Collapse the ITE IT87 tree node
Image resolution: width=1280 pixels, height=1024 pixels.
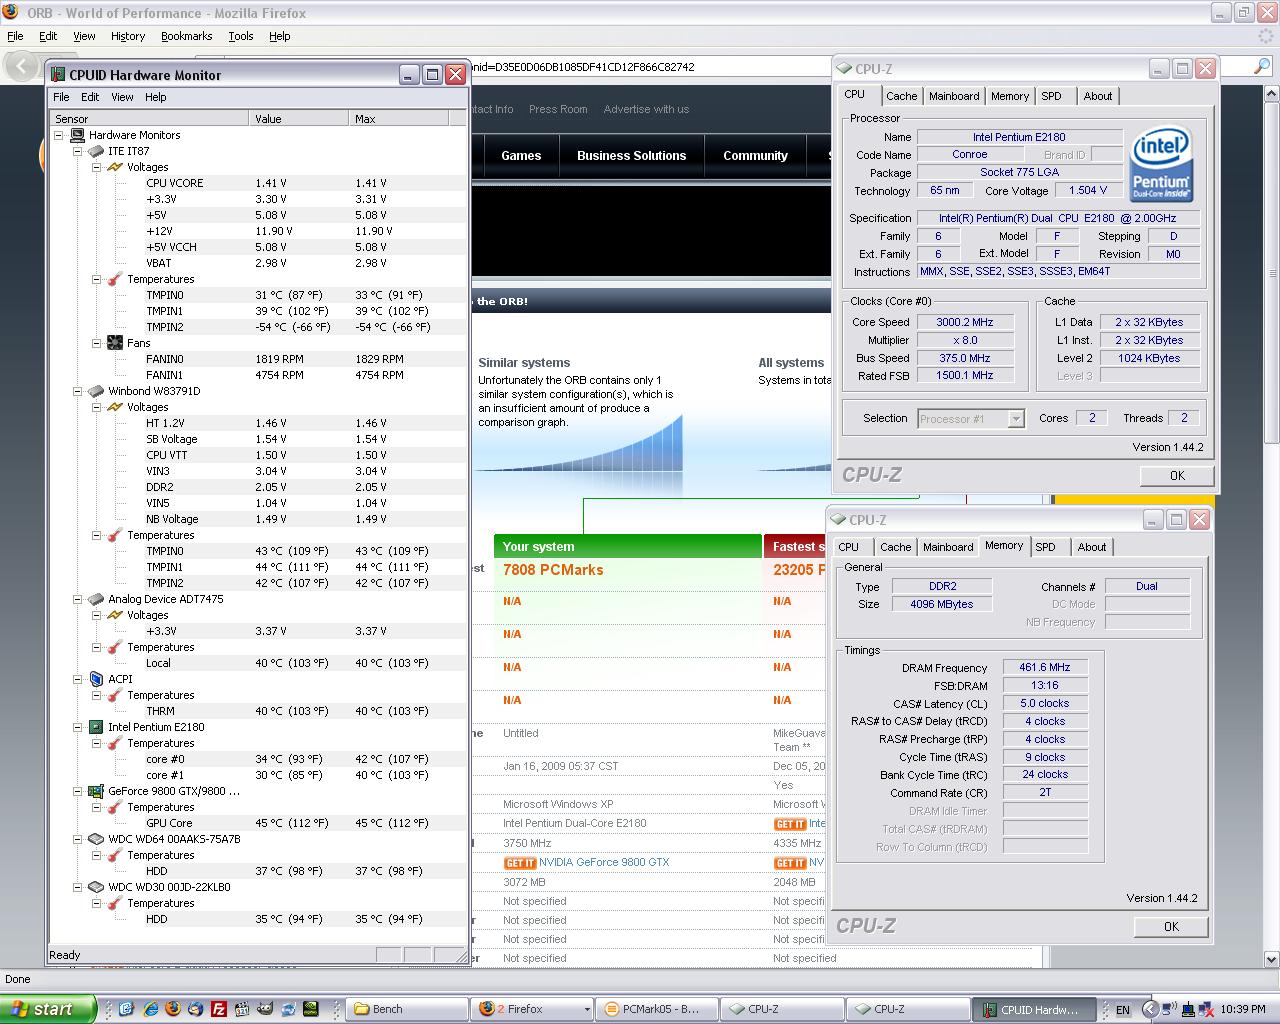click(x=78, y=151)
